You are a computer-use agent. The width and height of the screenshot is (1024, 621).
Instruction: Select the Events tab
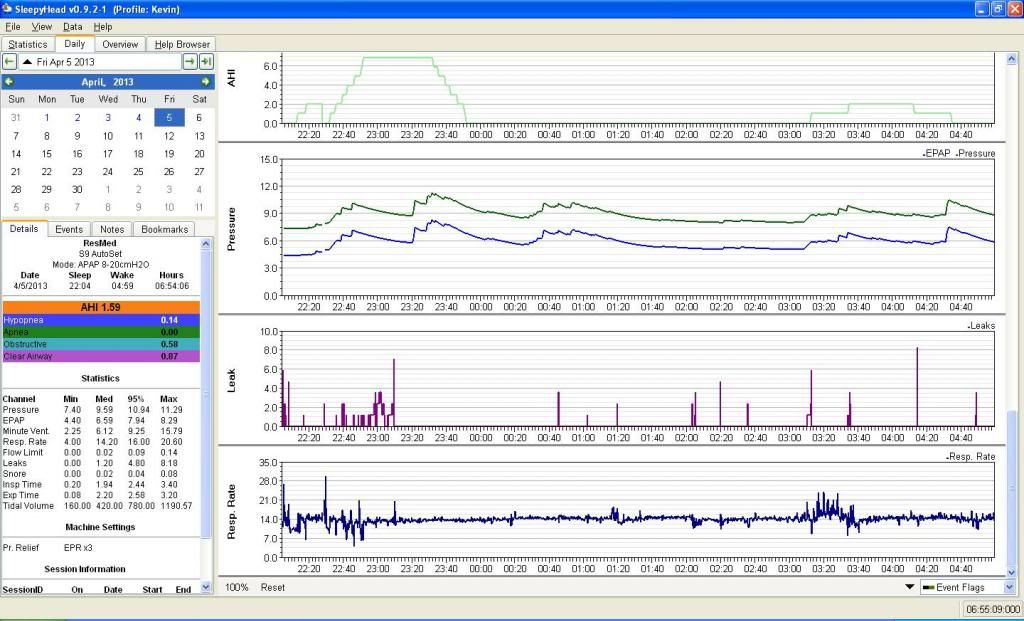69,229
